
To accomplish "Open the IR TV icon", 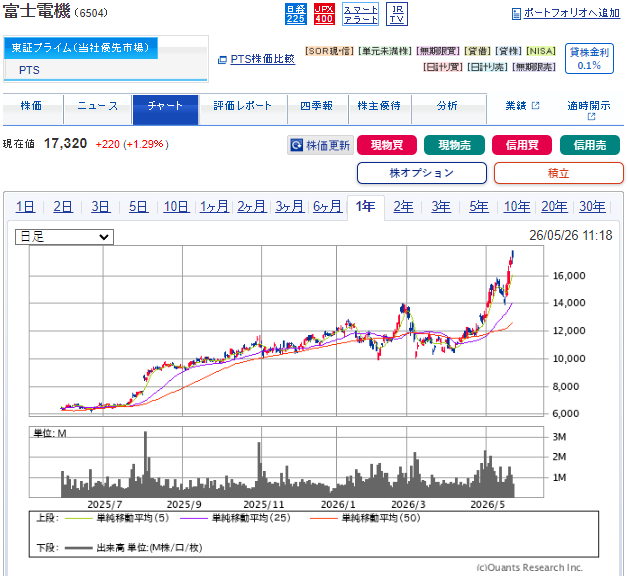I will coord(397,14).
